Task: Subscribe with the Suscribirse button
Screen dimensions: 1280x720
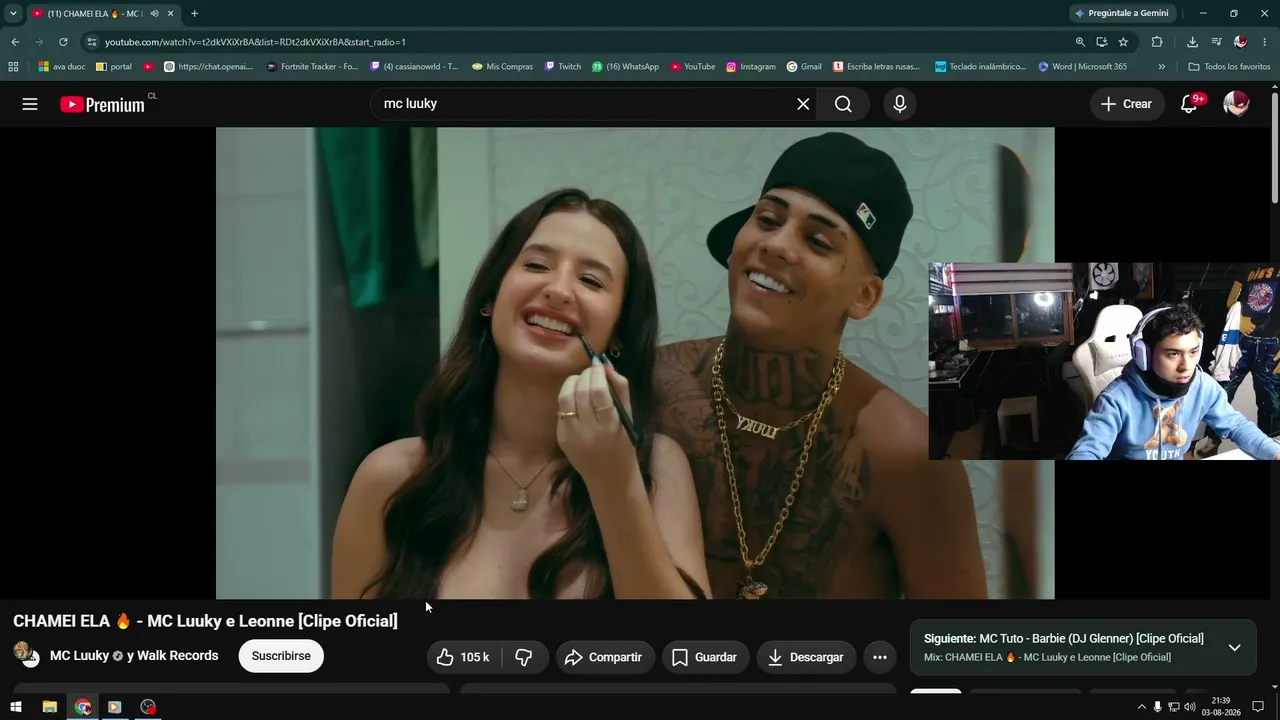Action: coord(281,657)
